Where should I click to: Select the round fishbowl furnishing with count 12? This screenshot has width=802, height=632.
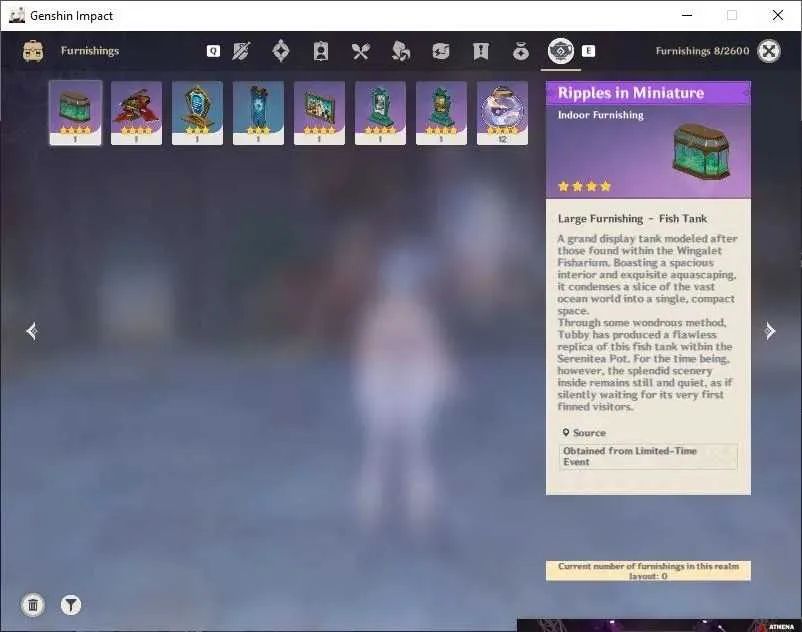pyautogui.click(x=502, y=113)
